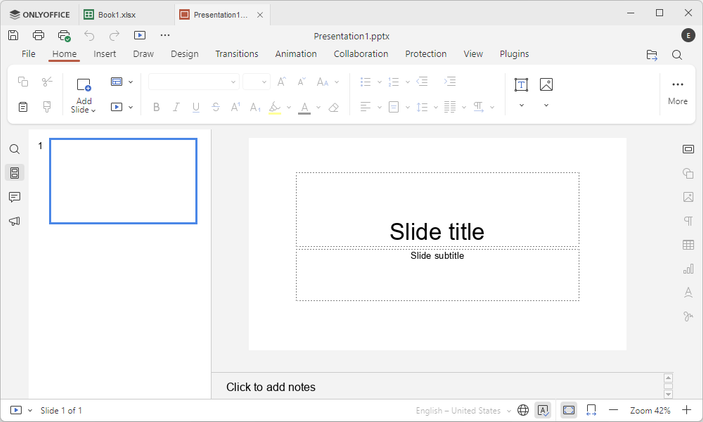Expand the Start slideshow dropdown arrow
Viewport: 703px width, 422px height.
(130, 107)
